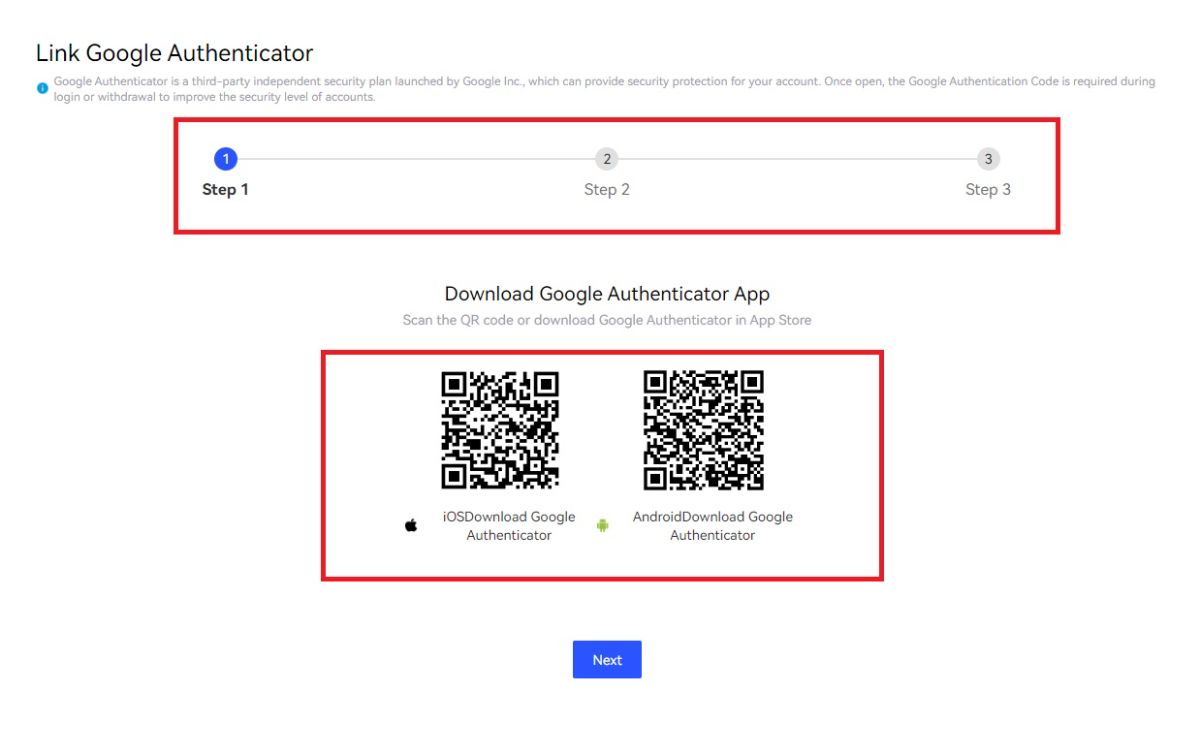The height and width of the screenshot is (754, 1200).
Task: Click 'Scan the QR code' instruction text
Action: coord(607,320)
